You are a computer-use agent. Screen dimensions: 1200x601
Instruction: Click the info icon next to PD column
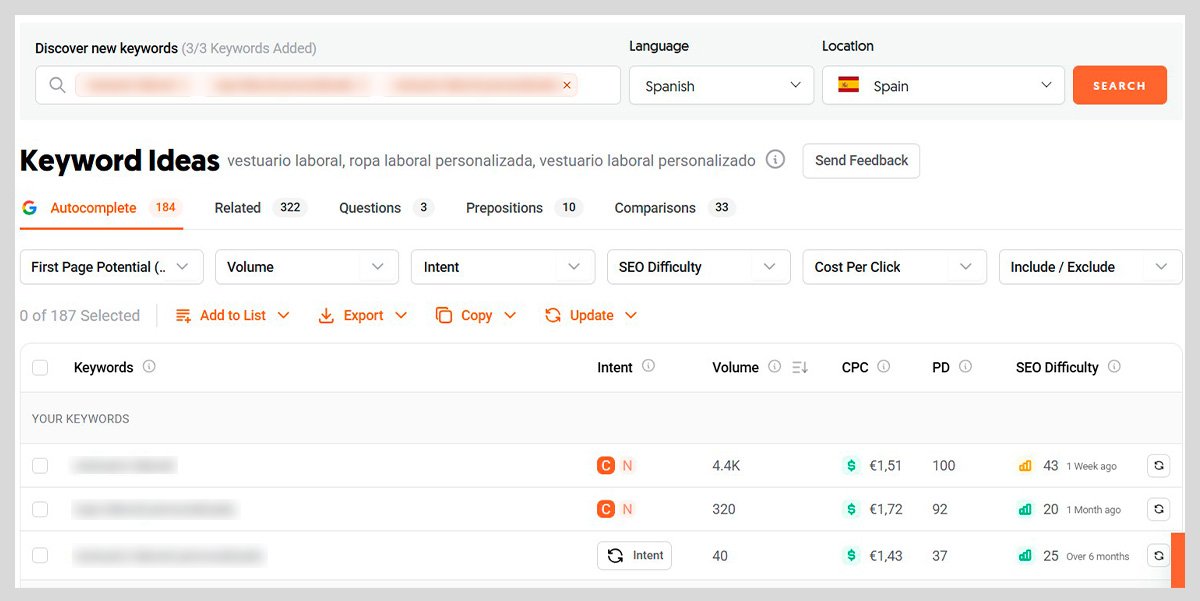click(965, 366)
